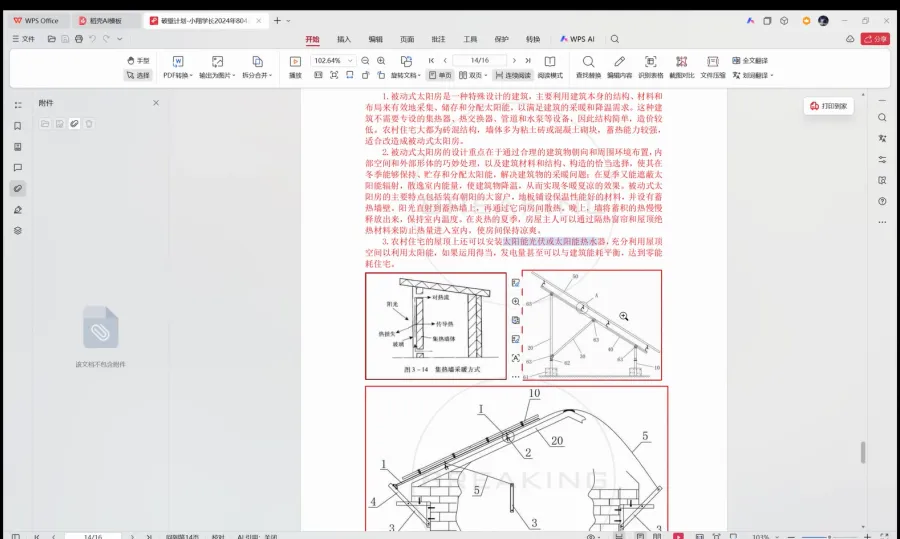This screenshot has width=900, height=539.
Task: Toggle 连续阅读 continuous reading
Action: point(513,75)
